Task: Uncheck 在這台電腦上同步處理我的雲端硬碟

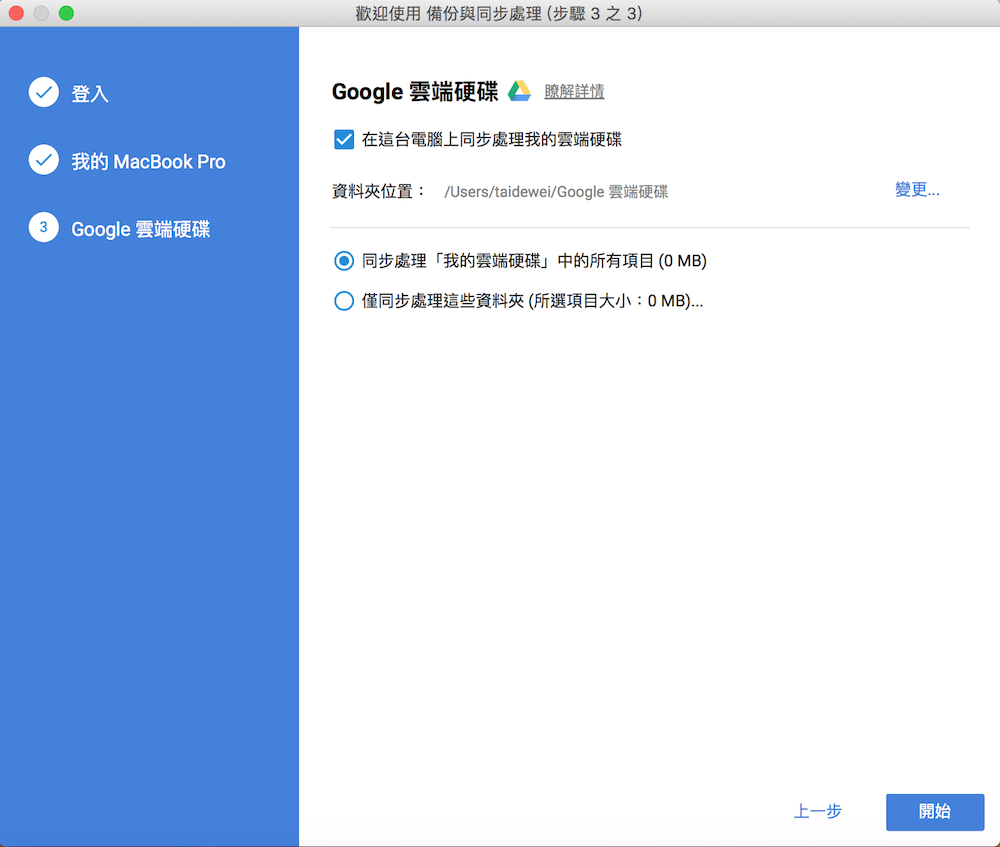Action: point(343,140)
